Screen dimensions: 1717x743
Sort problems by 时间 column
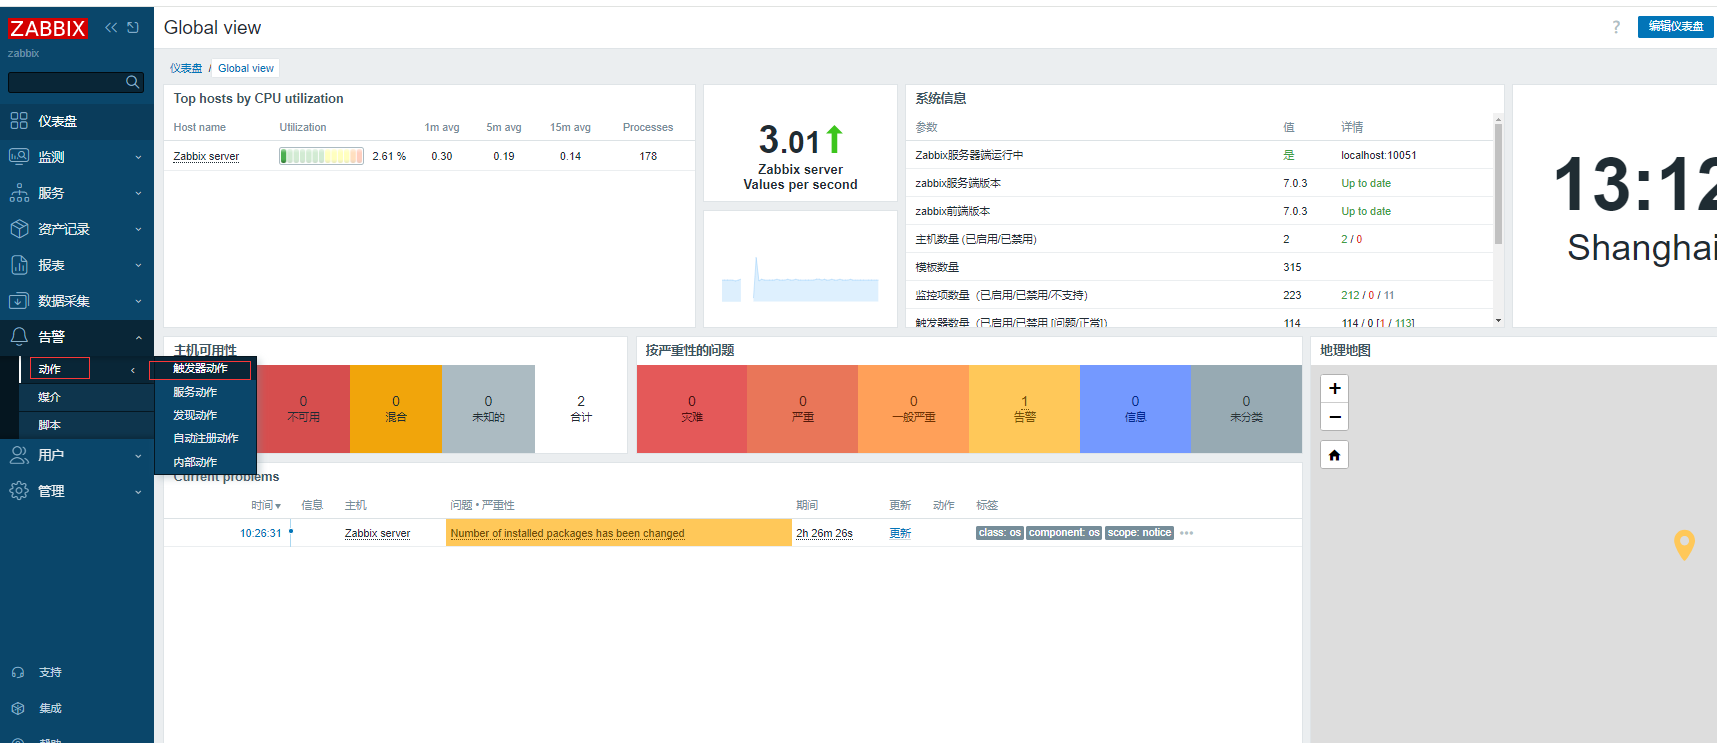266,505
